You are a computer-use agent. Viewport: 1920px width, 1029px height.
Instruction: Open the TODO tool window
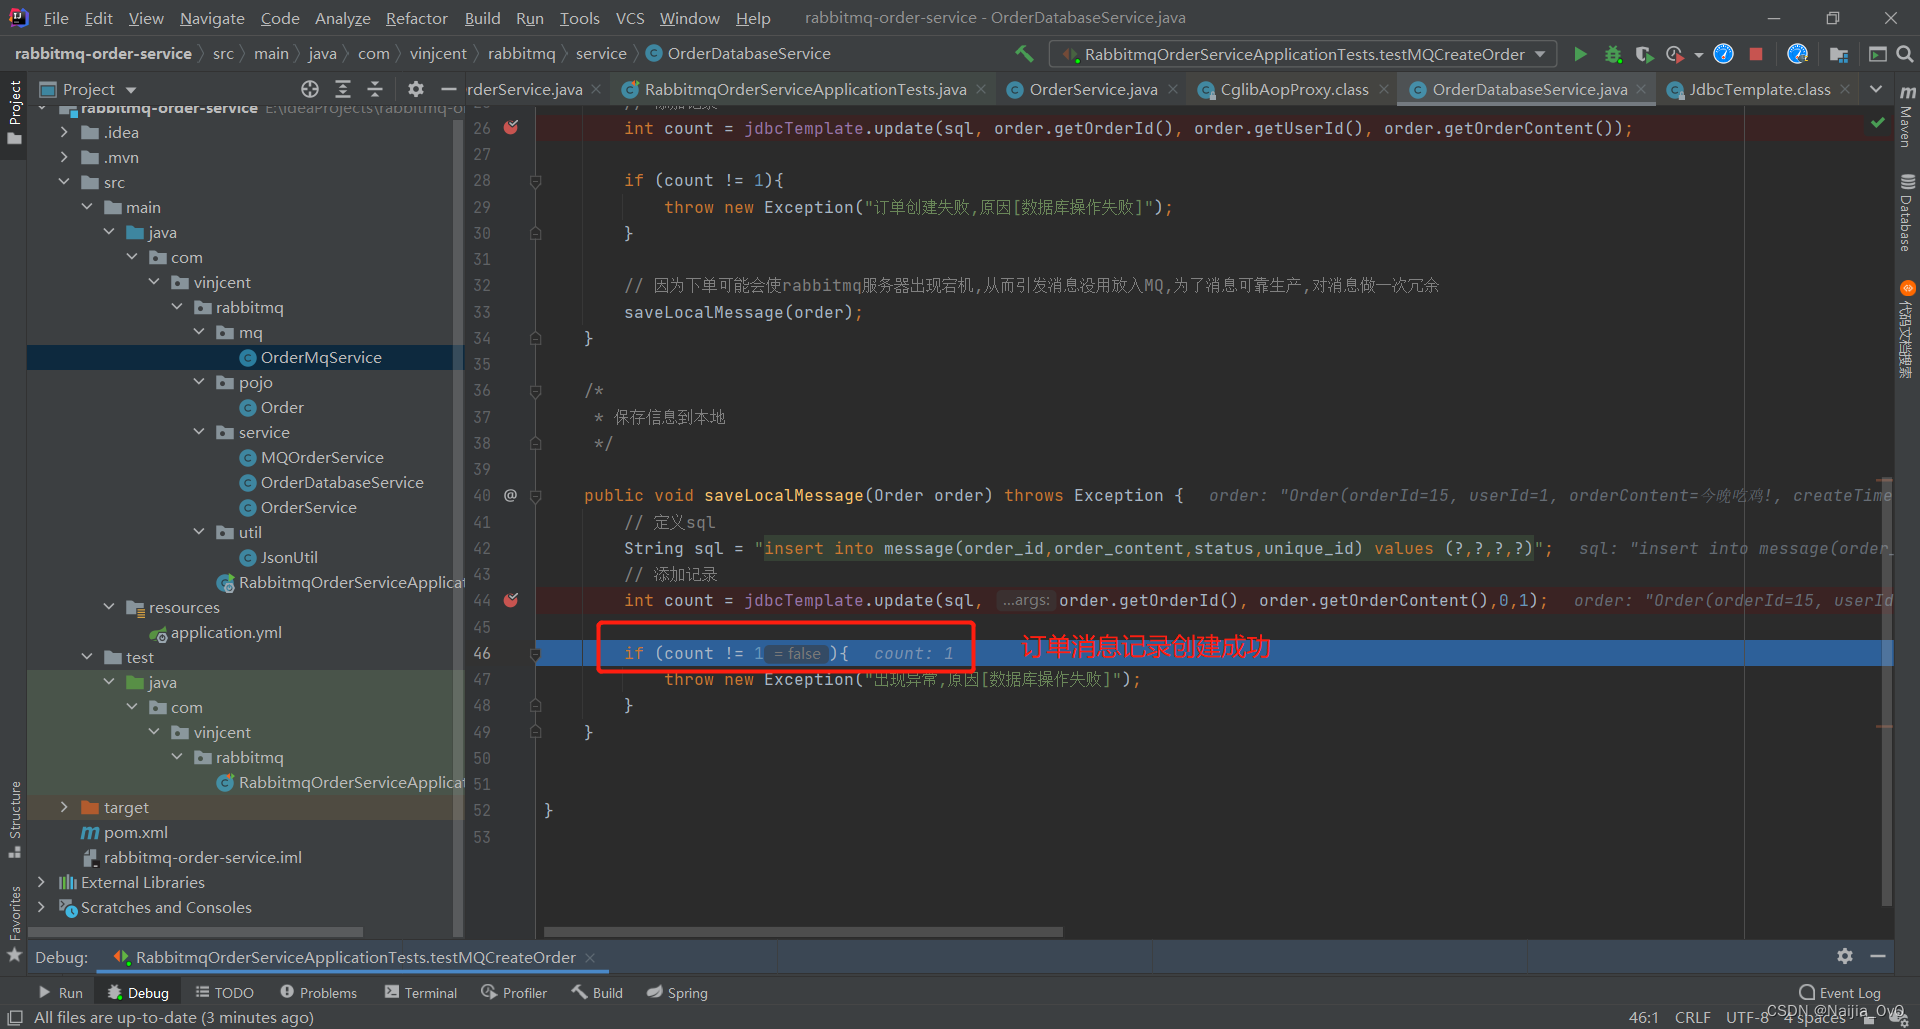point(224,993)
